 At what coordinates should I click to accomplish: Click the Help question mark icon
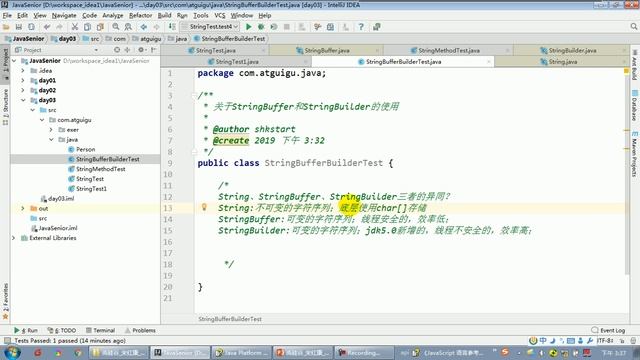(x=361, y=27)
